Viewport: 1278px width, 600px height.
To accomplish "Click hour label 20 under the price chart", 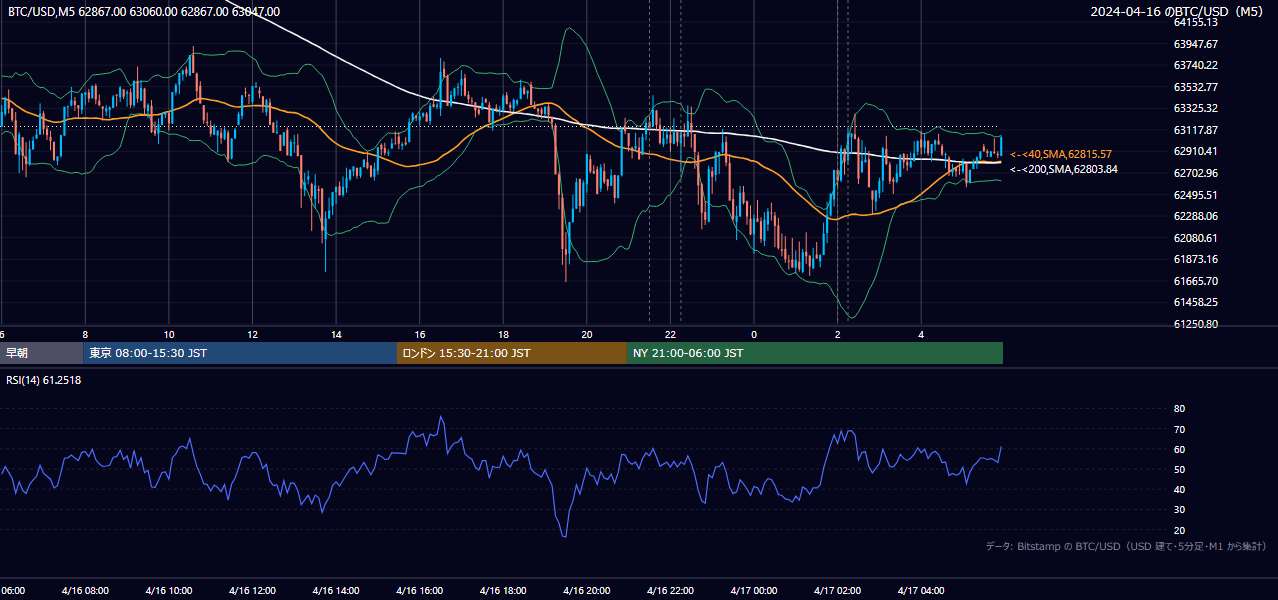I will click(x=587, y=334).
